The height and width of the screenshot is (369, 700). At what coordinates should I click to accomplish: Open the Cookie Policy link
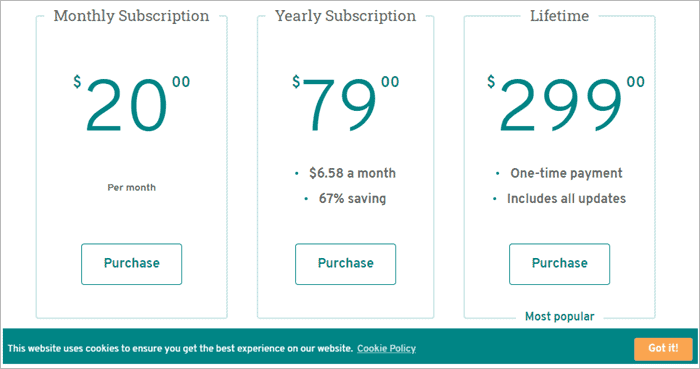point(386,348)
